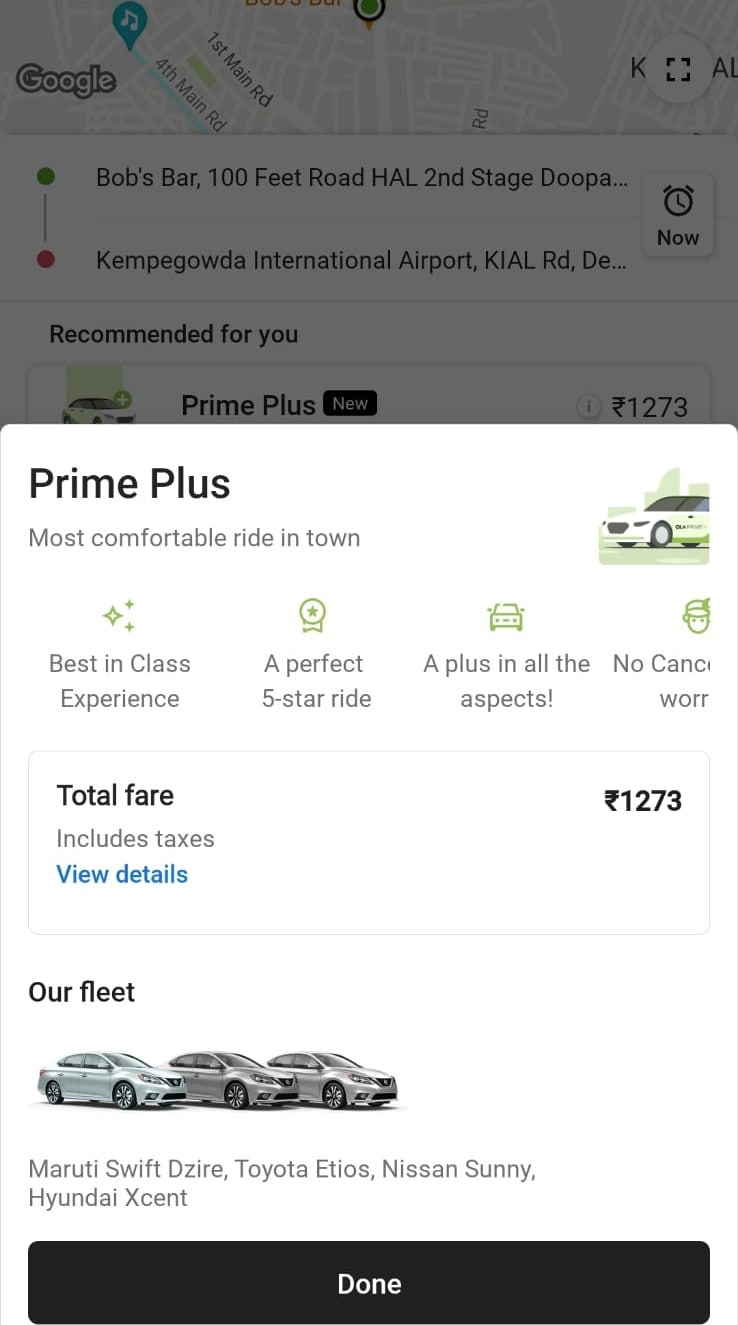This screenshot has height=1325, width=738.
Task: Click the Prime Plus car illustration
Action: [654, 518]
